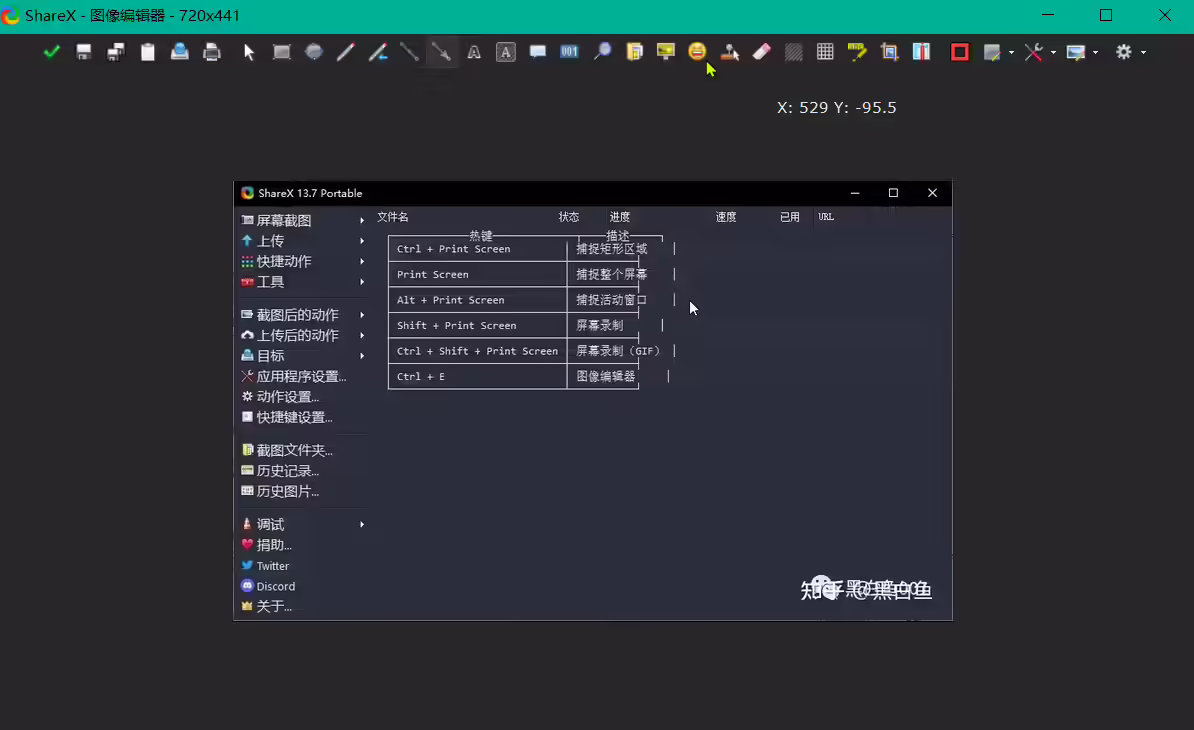Open the red border color picker
The height and width of the screenshot is (730, 1194).
pyautogui.click(x=959, y=52)
